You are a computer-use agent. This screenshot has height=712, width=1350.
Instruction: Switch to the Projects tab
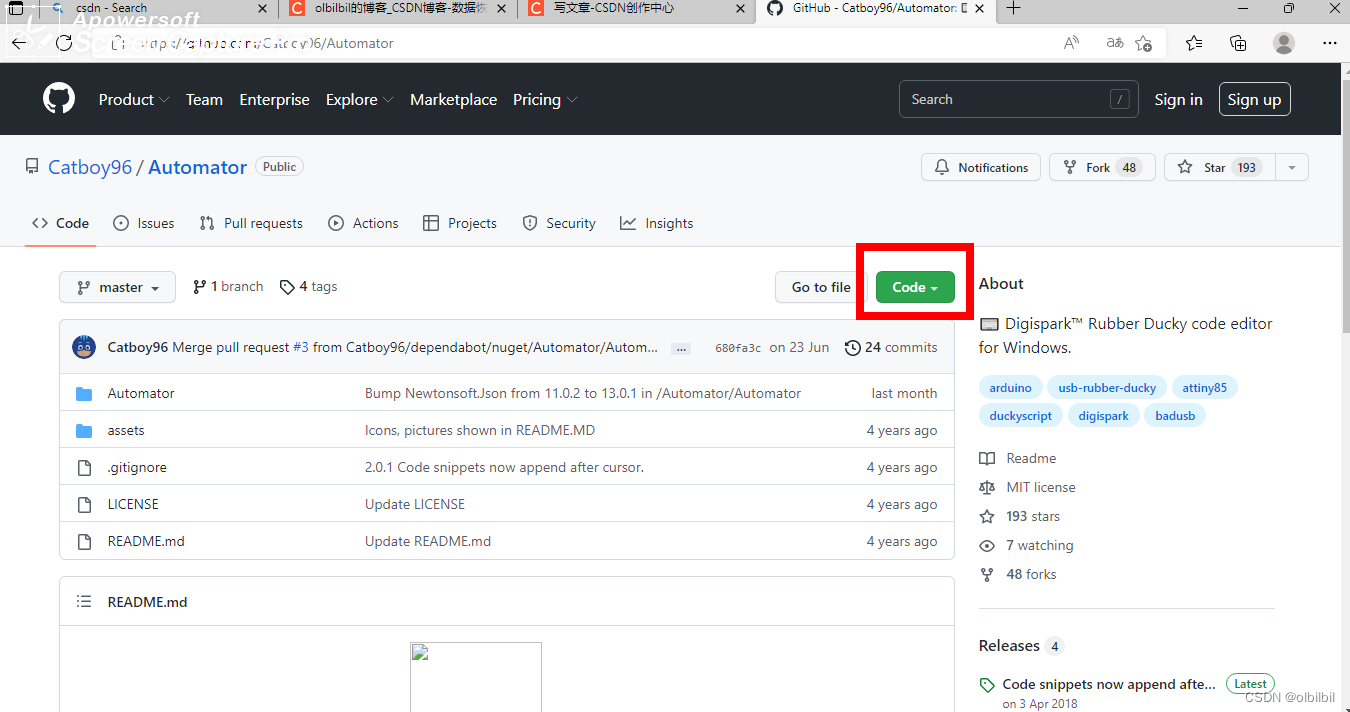460,223
